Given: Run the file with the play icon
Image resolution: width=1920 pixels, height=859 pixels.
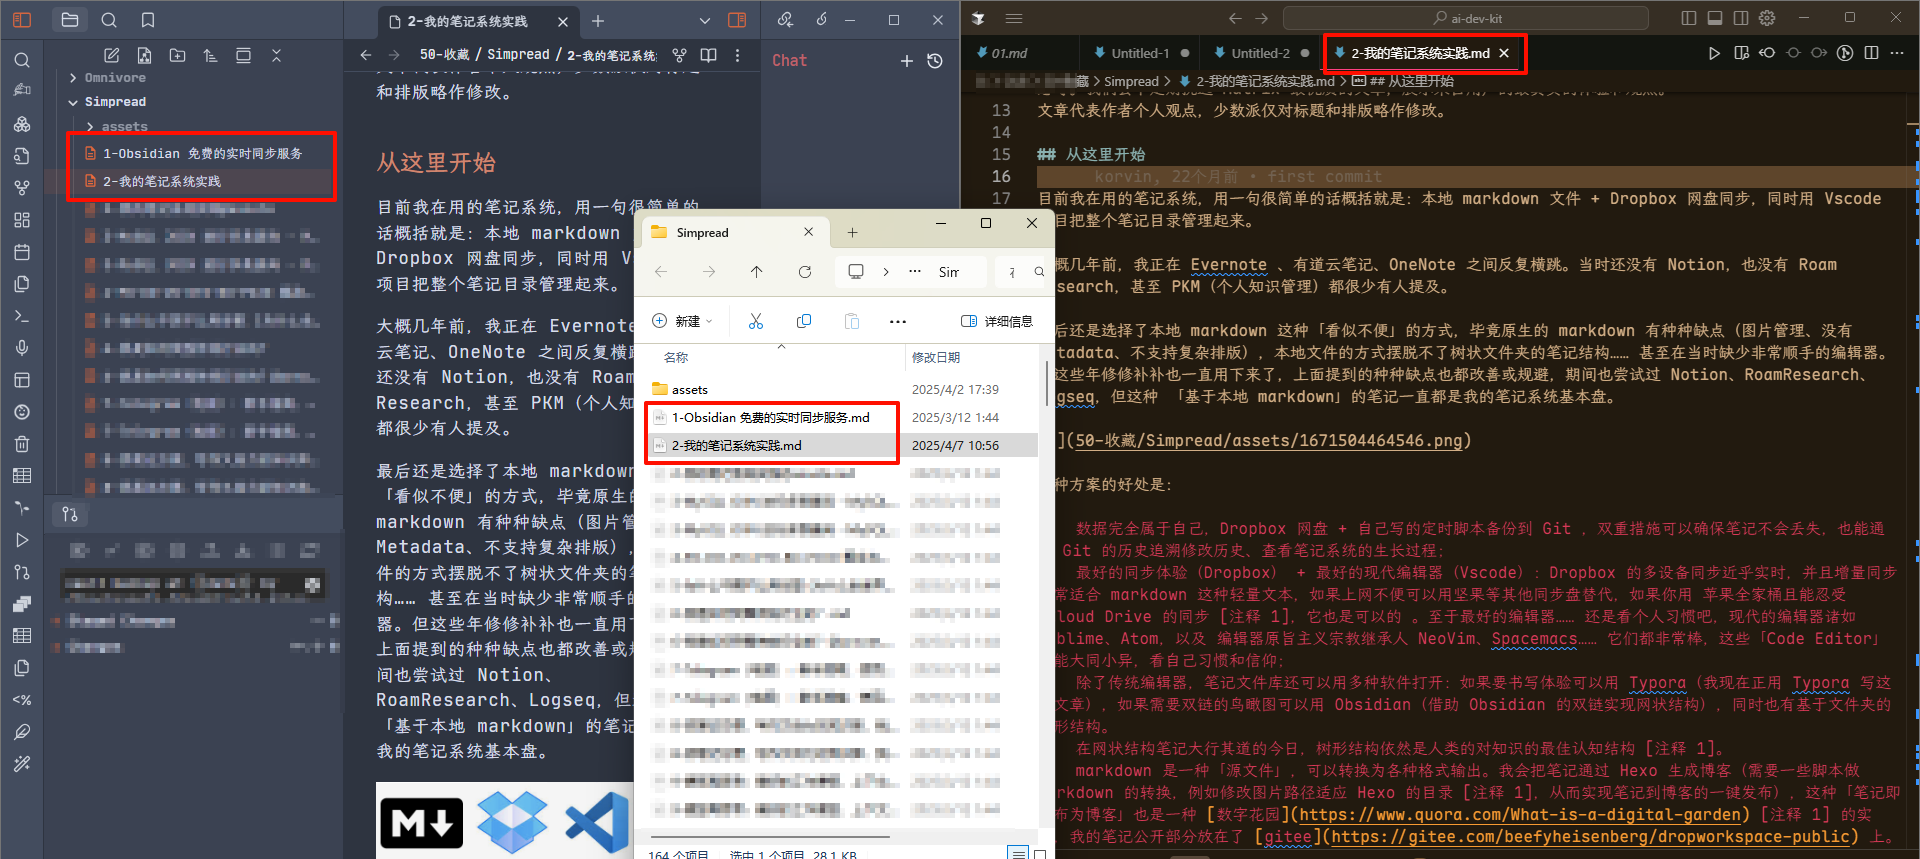Looking at the screenshot, I should pos(1714,54).
